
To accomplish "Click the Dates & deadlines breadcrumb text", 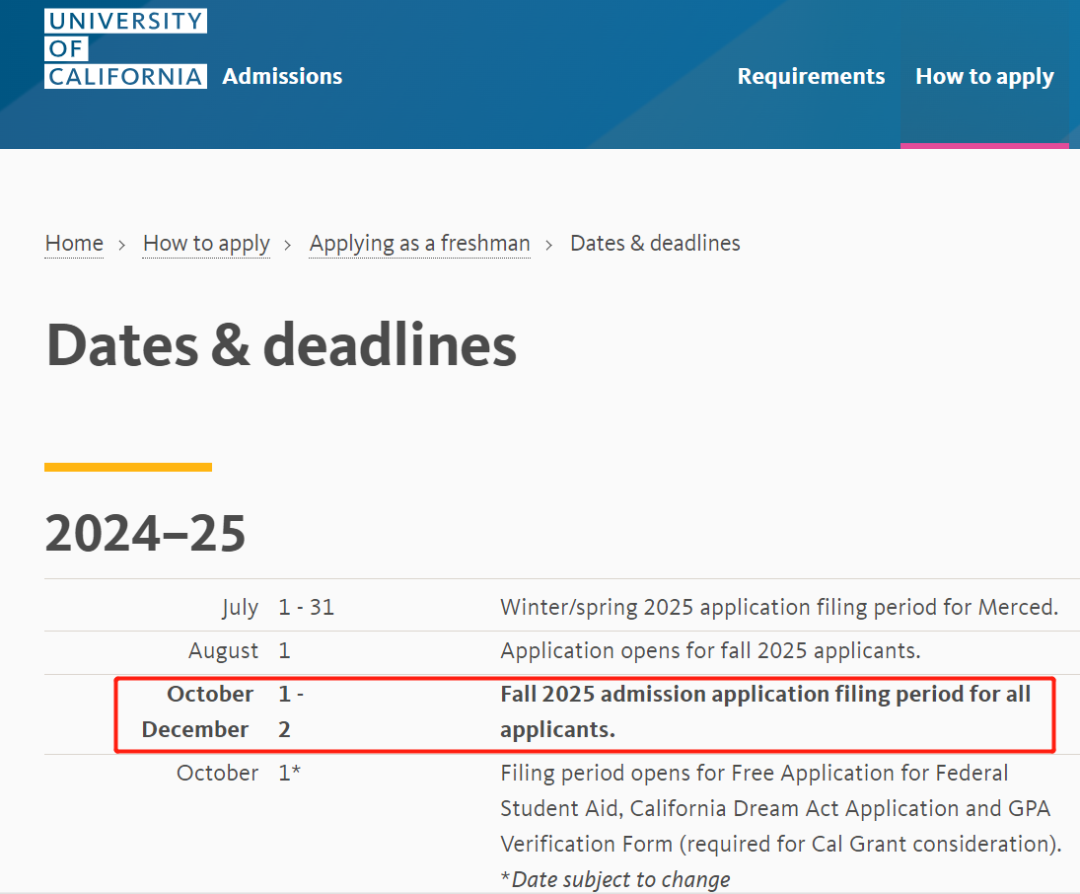I will pyautogui.click(x=655, y=243).
